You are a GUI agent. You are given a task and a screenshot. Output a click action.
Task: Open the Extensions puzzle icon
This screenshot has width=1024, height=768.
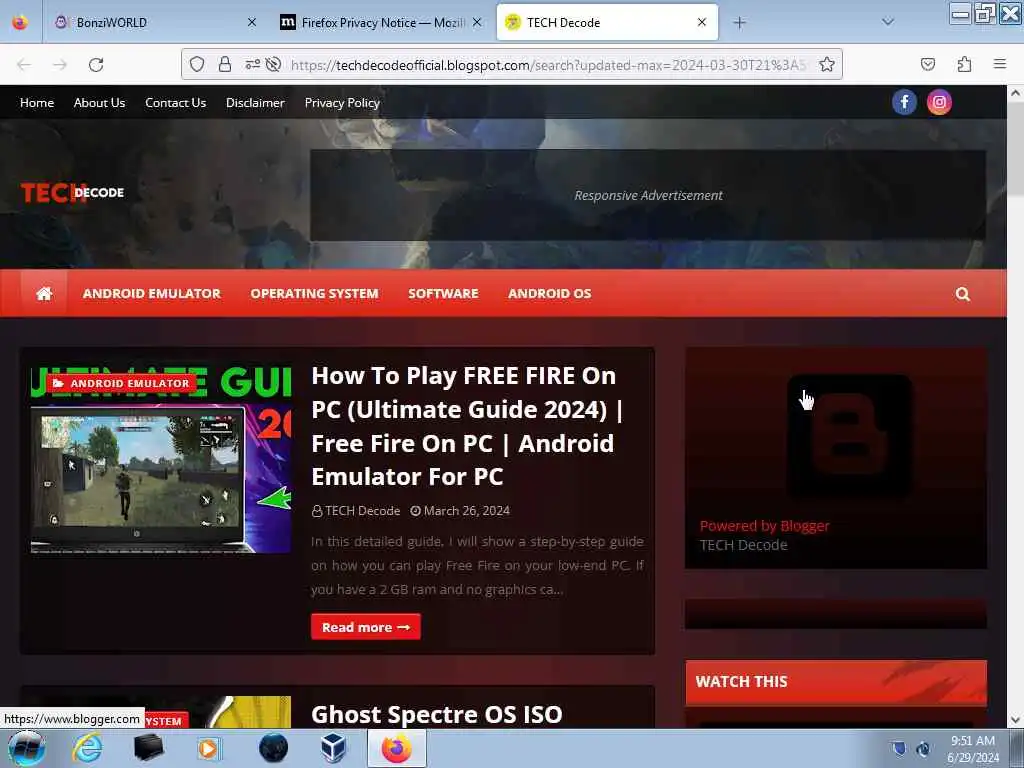964,64
